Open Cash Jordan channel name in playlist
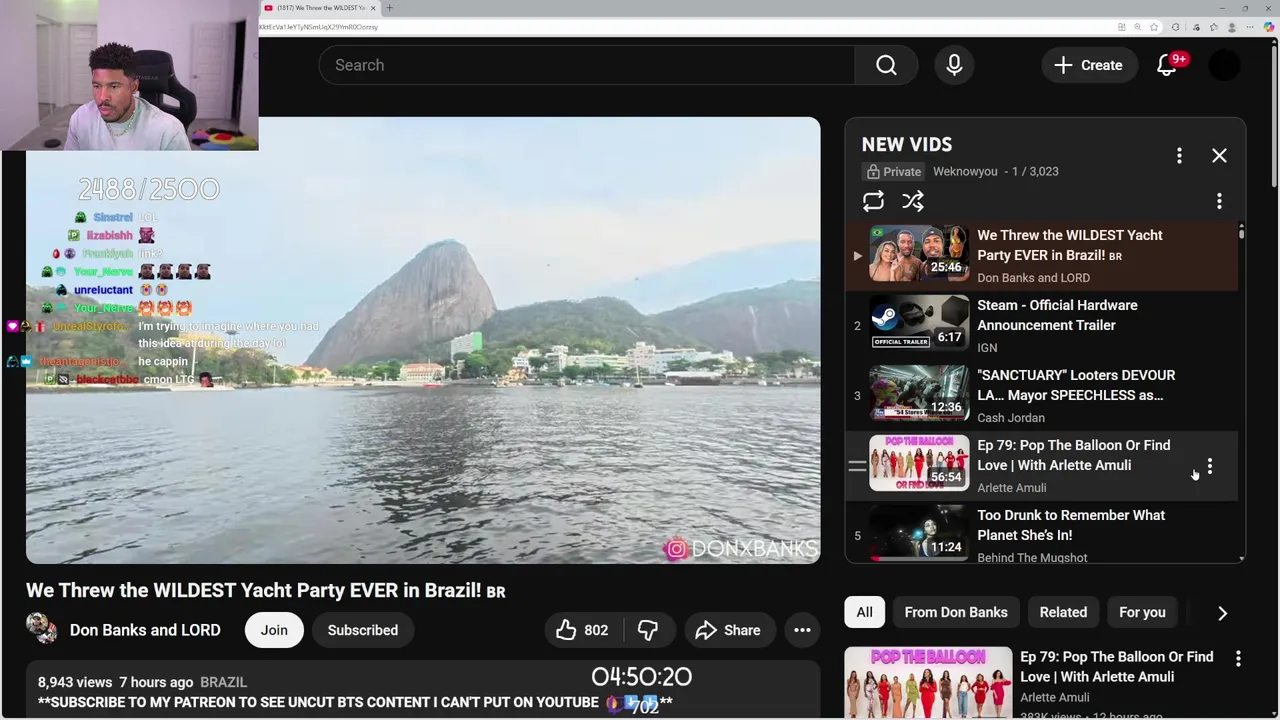Image resolution: width=1280 pixels, height=720 pixels. tap(1011, 418)
